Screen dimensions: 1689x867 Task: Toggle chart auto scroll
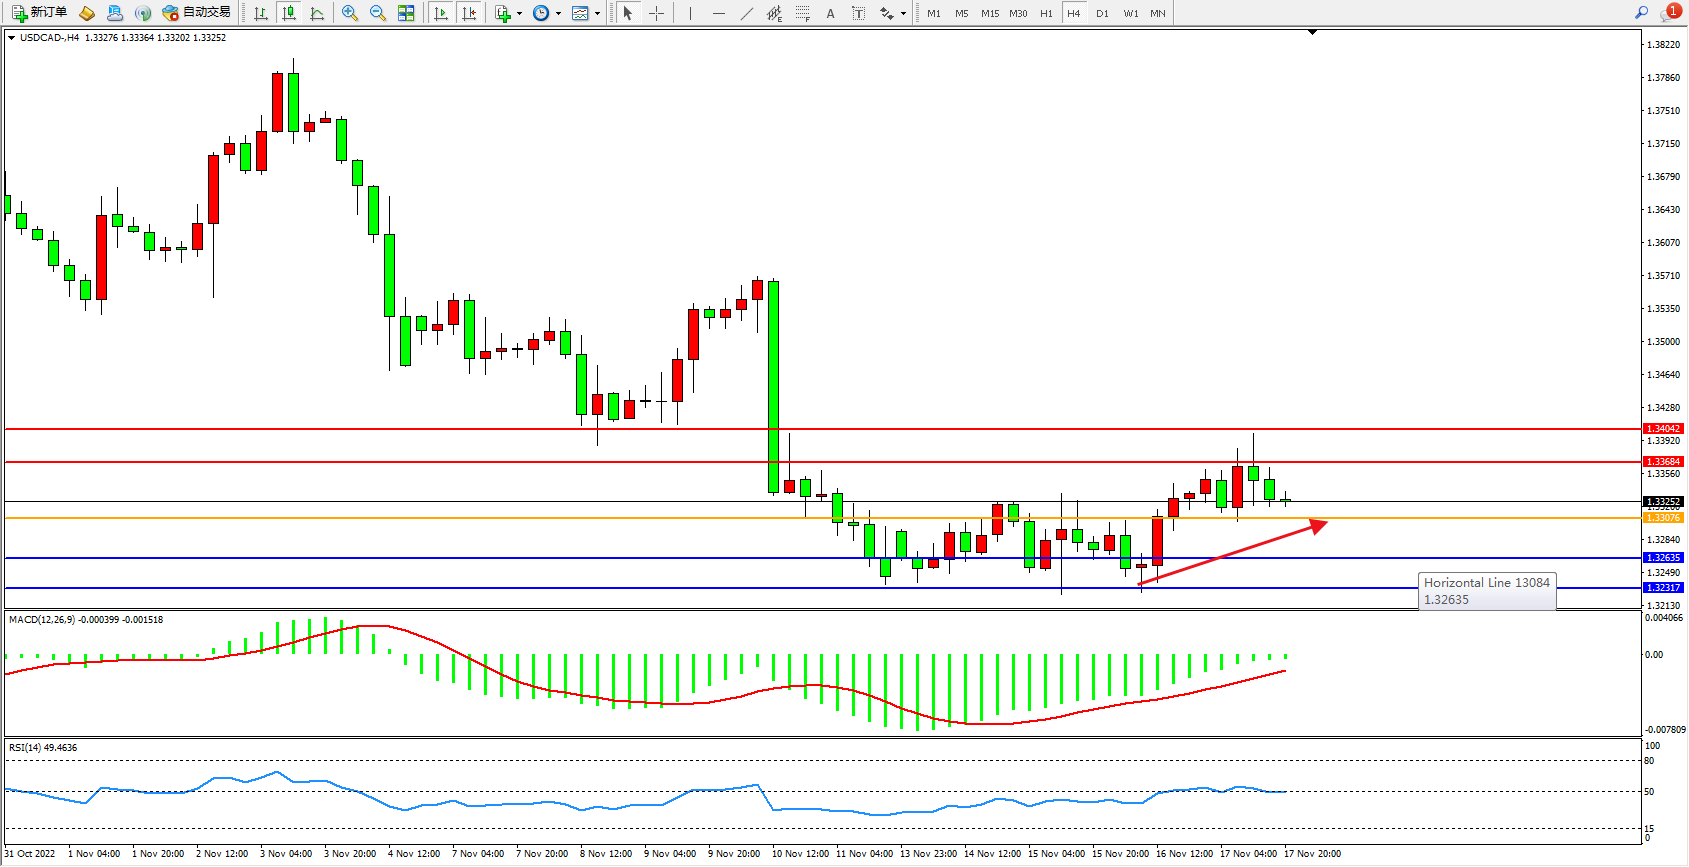[440, 13]
